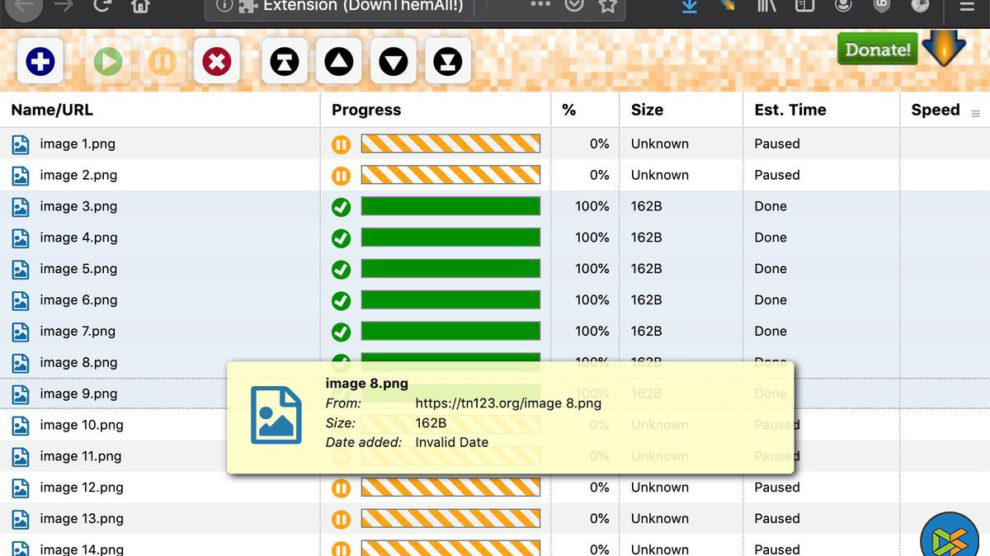990x556 pixels.
Task: Move selection to bottom of queue
Action: click(447, 62)
